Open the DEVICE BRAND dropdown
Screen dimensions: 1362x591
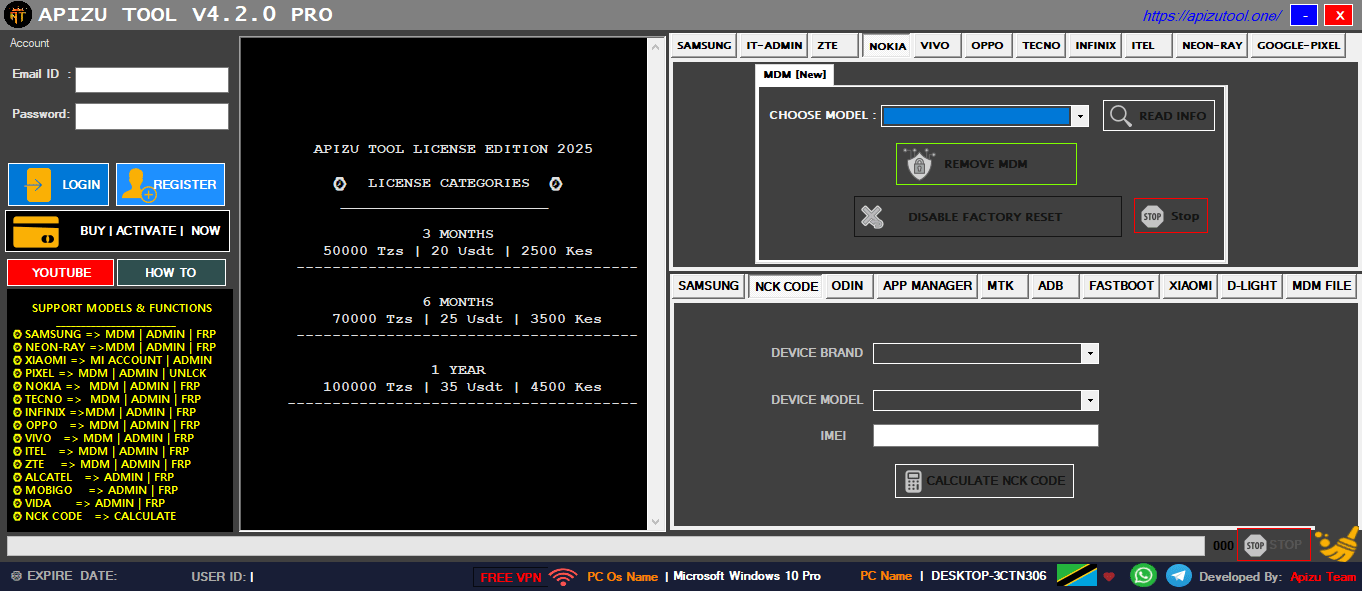pyautogui.click(x=1088, y=353)
